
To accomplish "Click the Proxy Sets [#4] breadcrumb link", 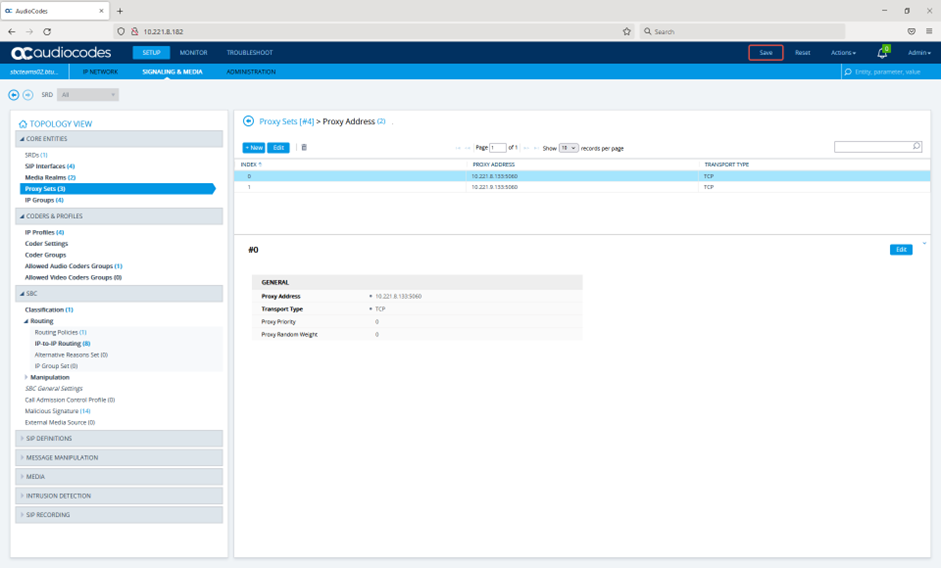I will pyautogui.click(x=286, y=121).
